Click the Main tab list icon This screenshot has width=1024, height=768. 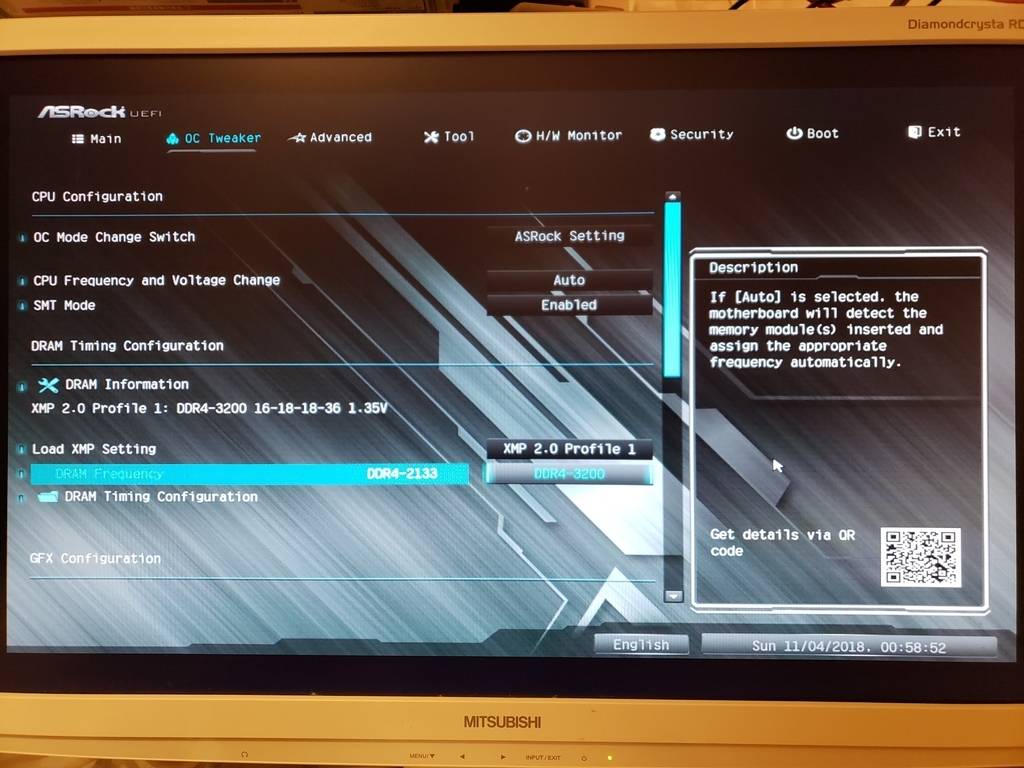click(78, 138)
